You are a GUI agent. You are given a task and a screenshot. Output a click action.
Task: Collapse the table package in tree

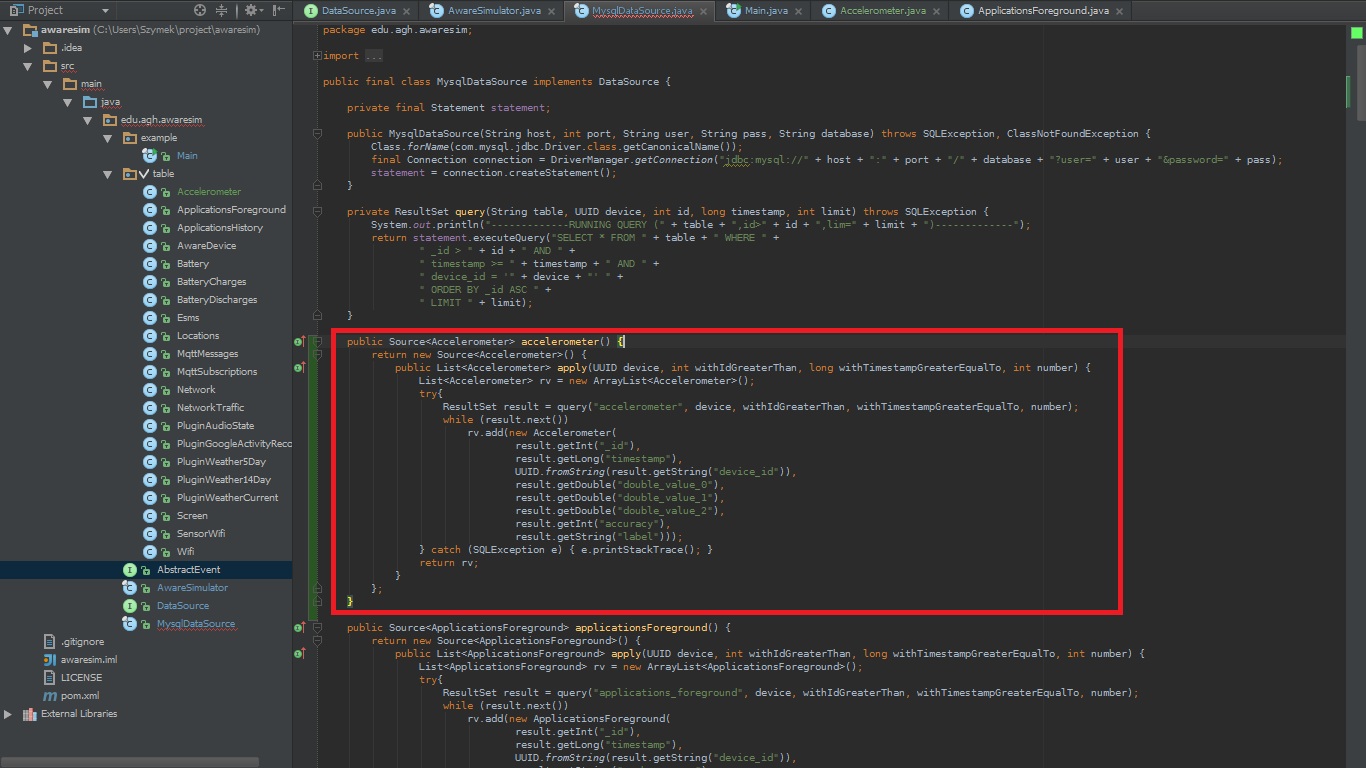click(108, 174)
